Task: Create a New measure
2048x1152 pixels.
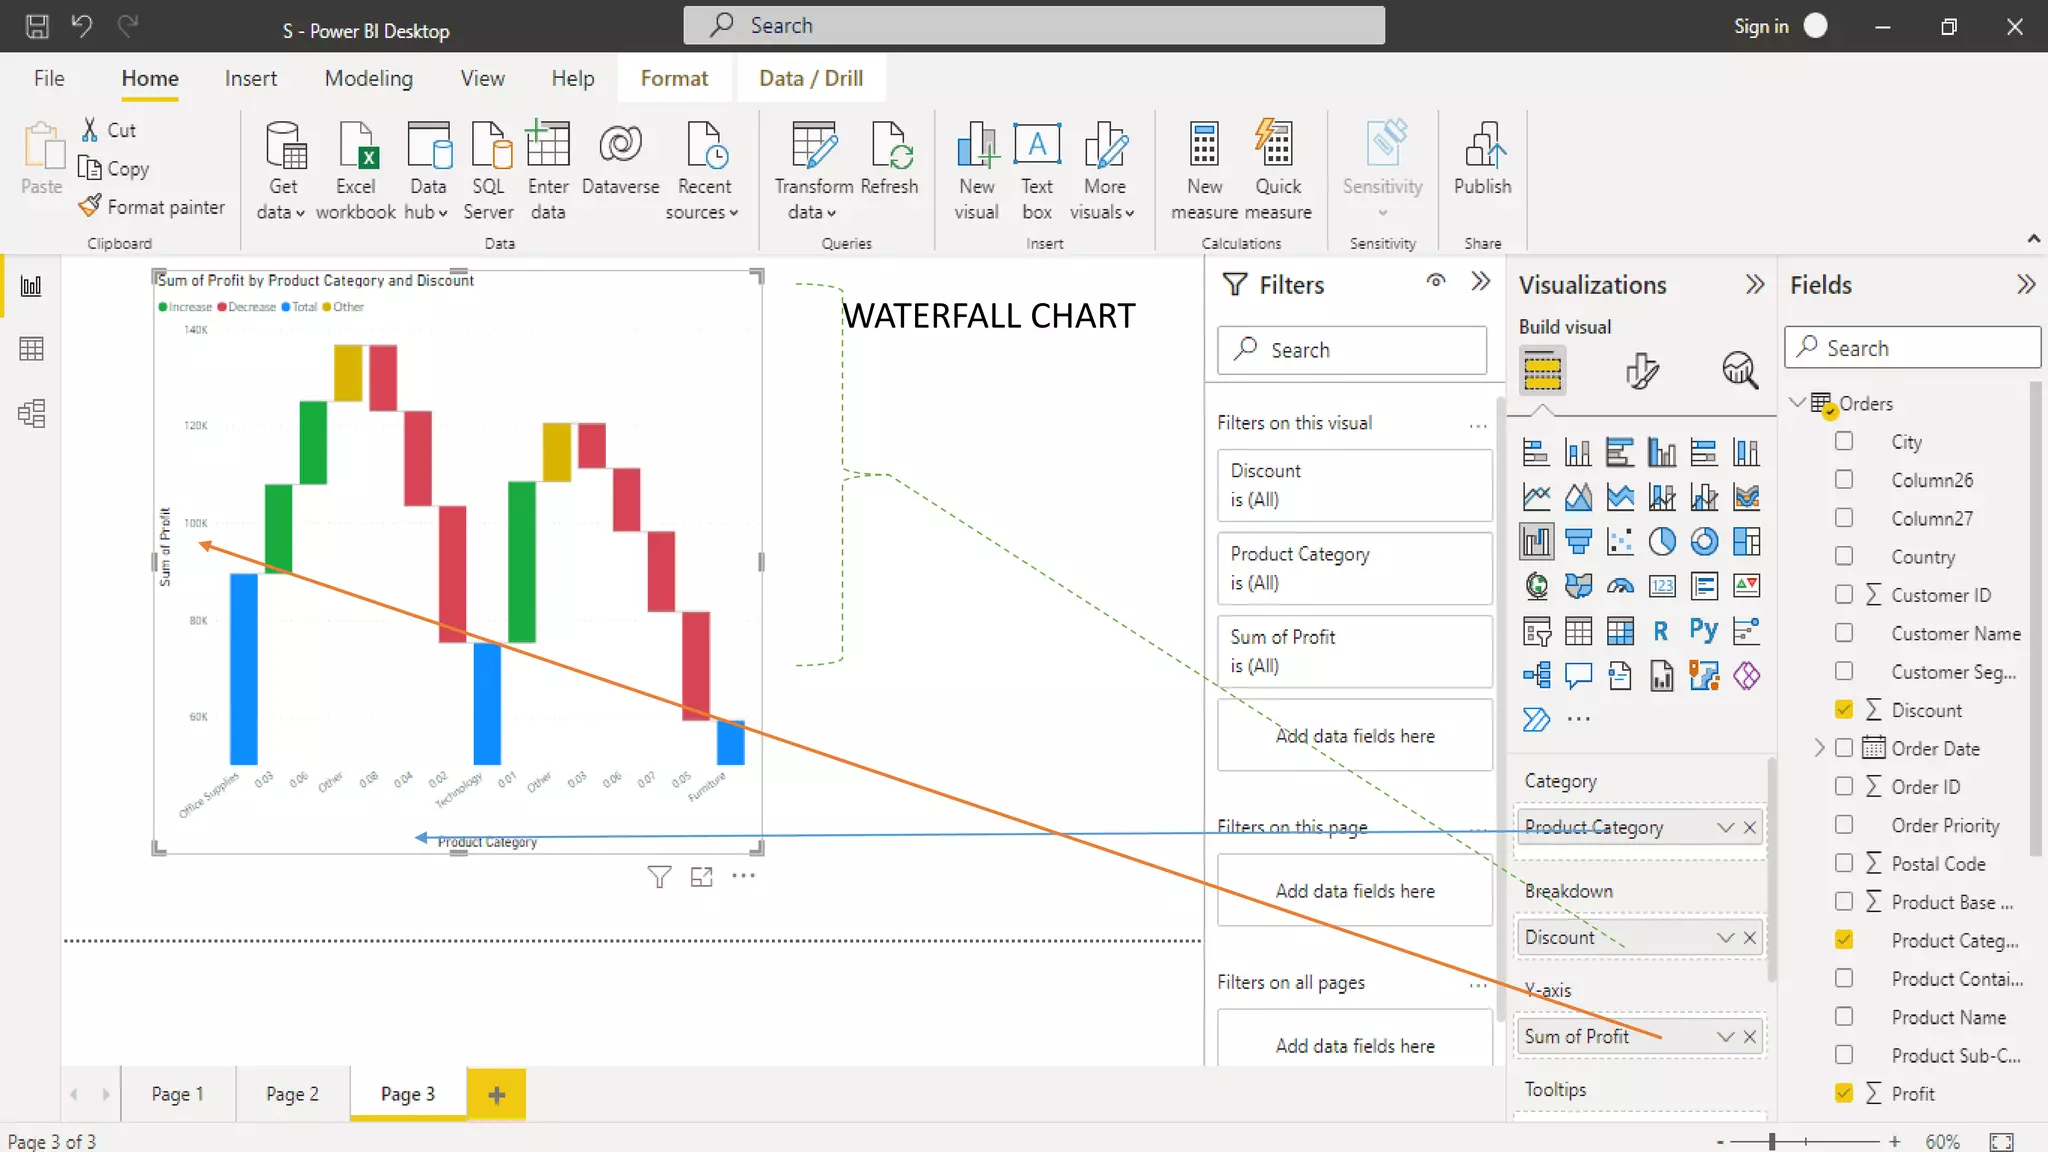Action: [x=1204, y=170]
